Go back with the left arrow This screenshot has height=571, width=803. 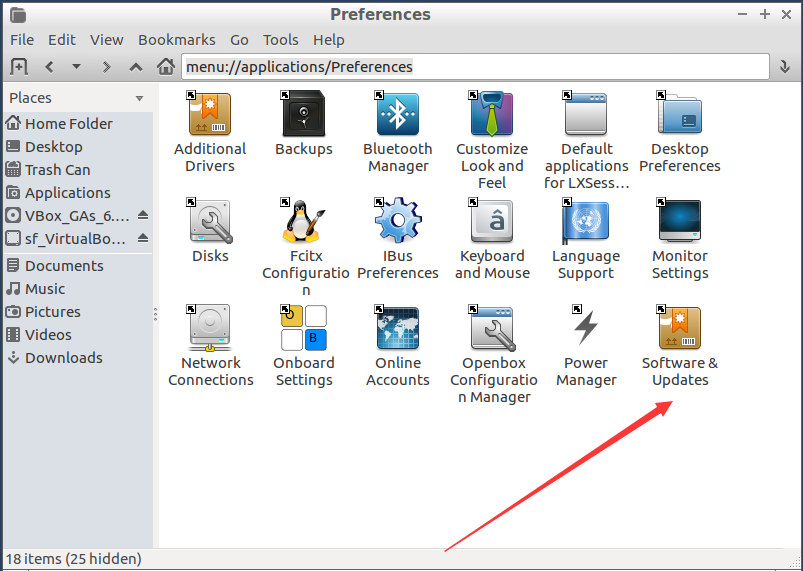coord(49,67)
